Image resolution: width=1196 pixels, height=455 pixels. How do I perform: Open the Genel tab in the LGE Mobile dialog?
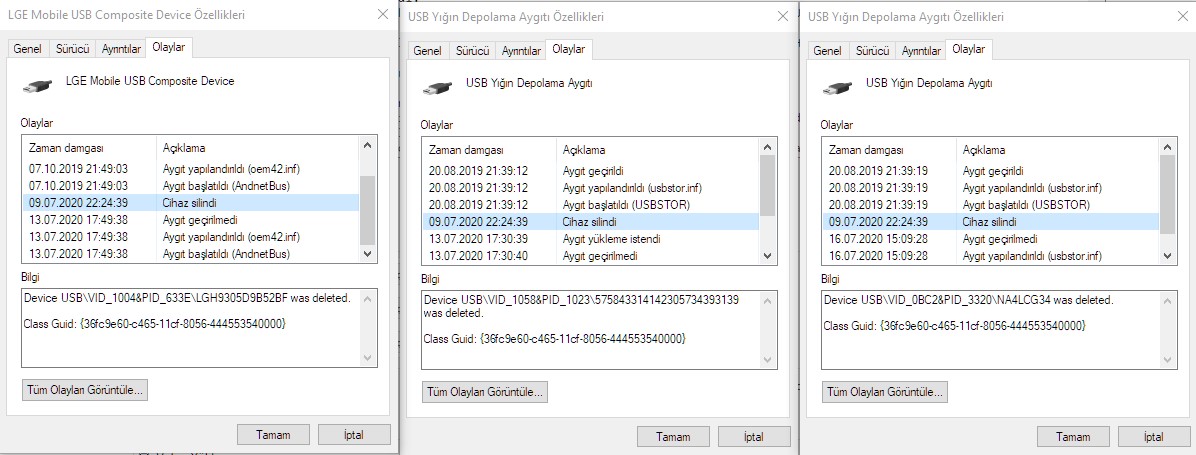(x=28, y=48)
